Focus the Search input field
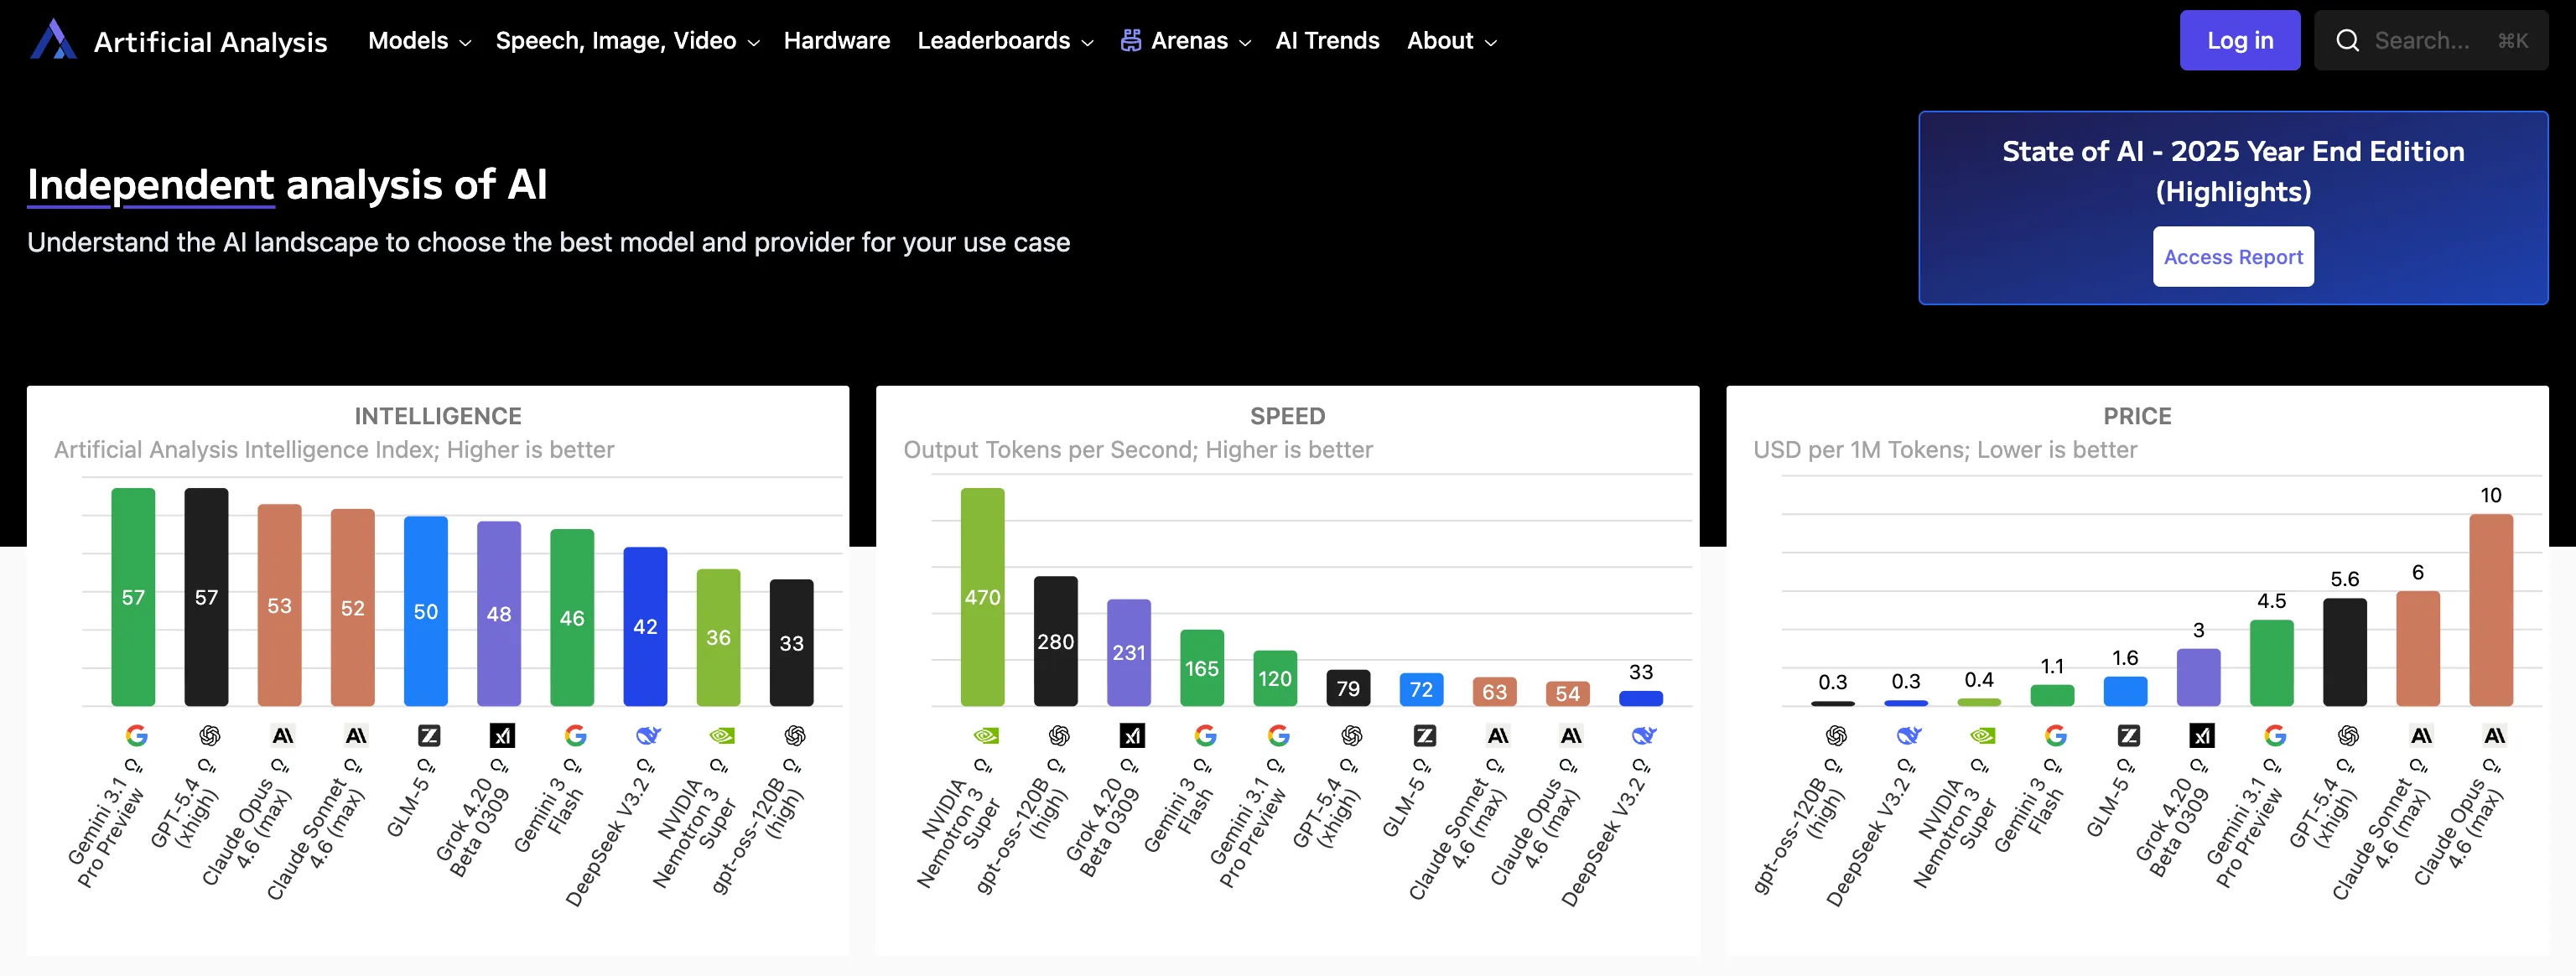Screen dimensions: 2576x976 (2430, 41)
